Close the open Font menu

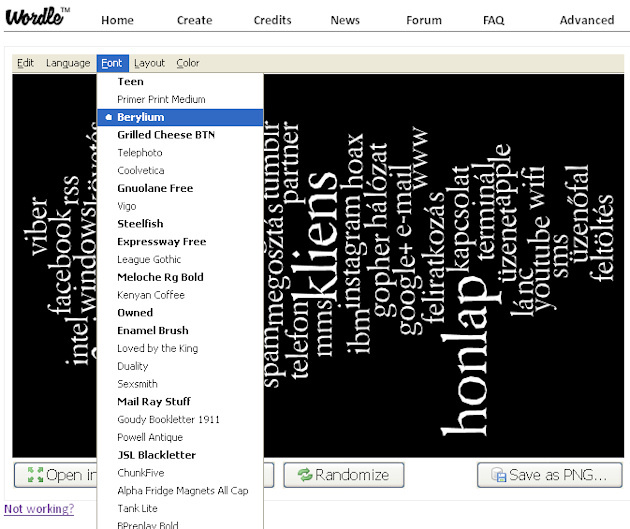tap(112, 63)
